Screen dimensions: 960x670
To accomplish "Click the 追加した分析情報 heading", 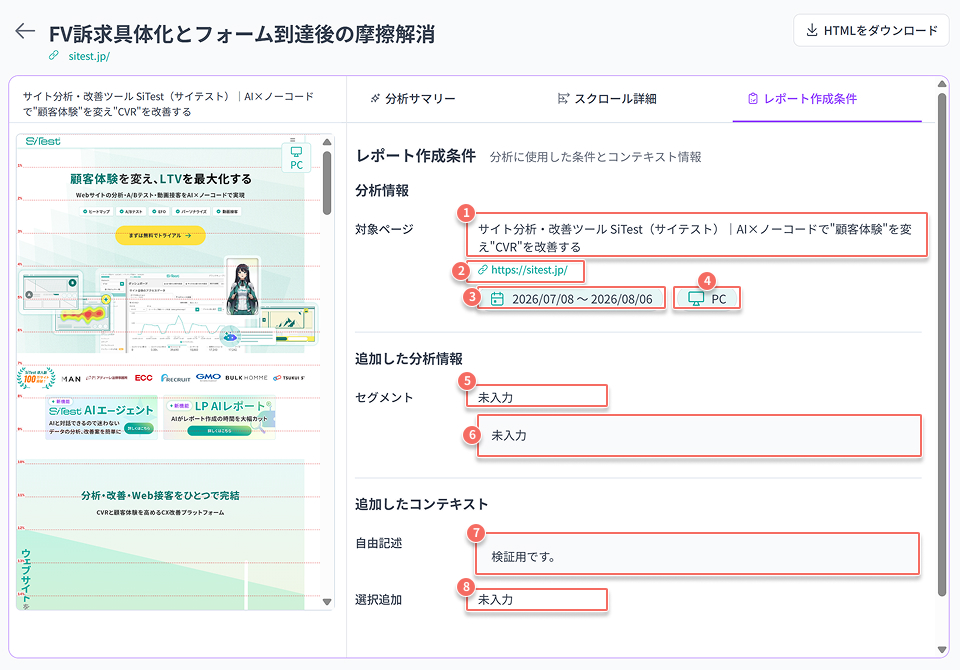I will click(408, 359).
